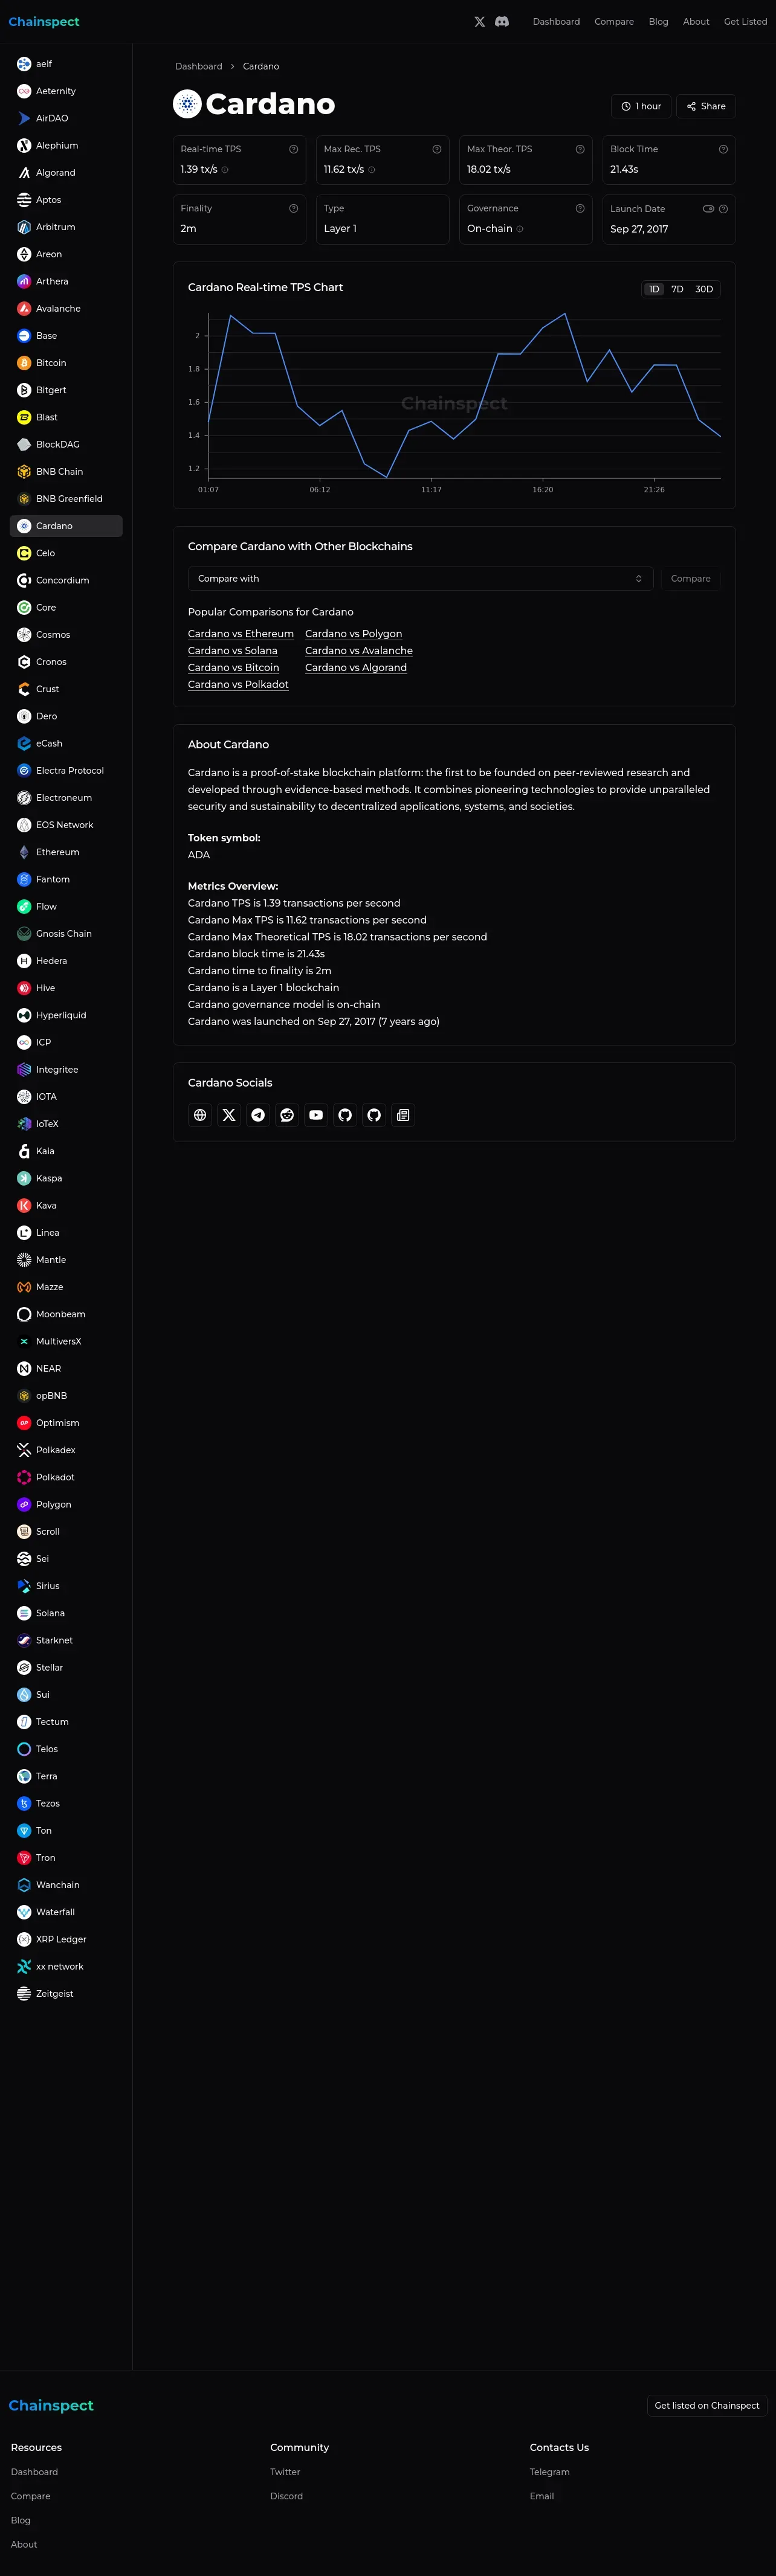The width and height of the screenshot is (776, 2576).
Task: Go to Dashboard in the breadcrumb
Action: [199, 66]
